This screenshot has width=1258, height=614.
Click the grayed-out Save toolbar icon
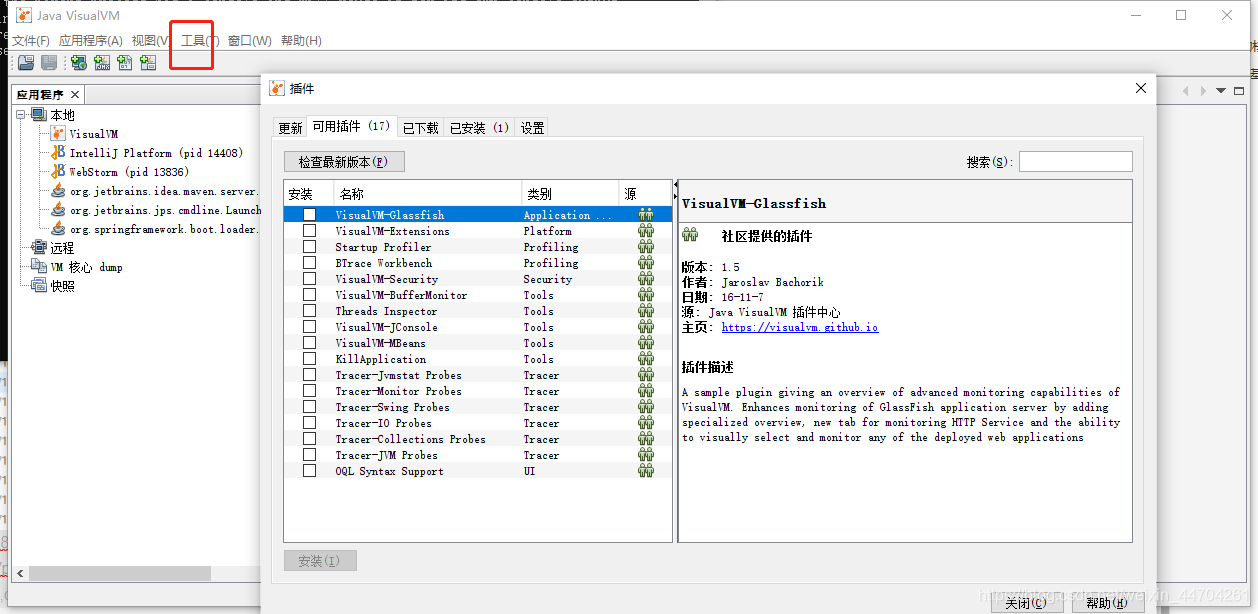point(49,63)
